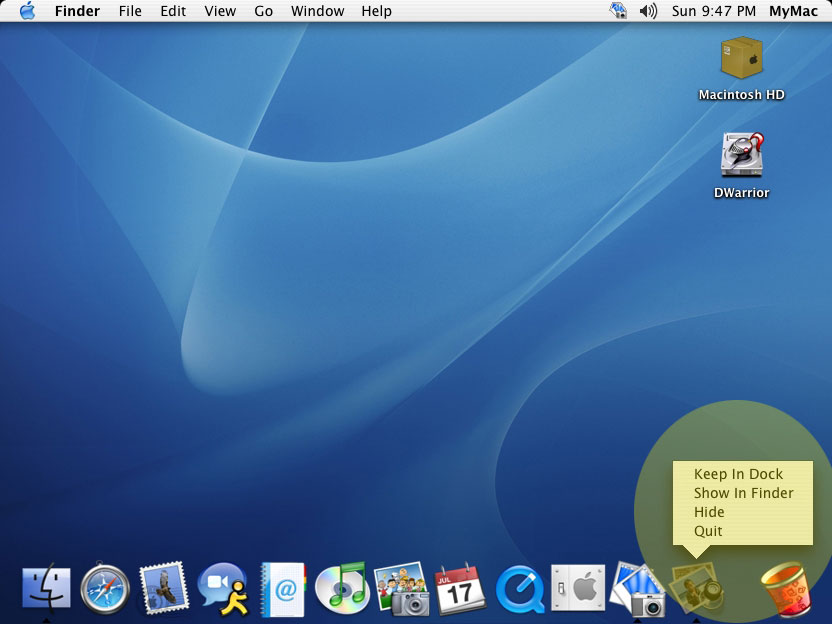Open the Macintosh HD desktop drive
The image size is (832, 624).
(741, 58)
